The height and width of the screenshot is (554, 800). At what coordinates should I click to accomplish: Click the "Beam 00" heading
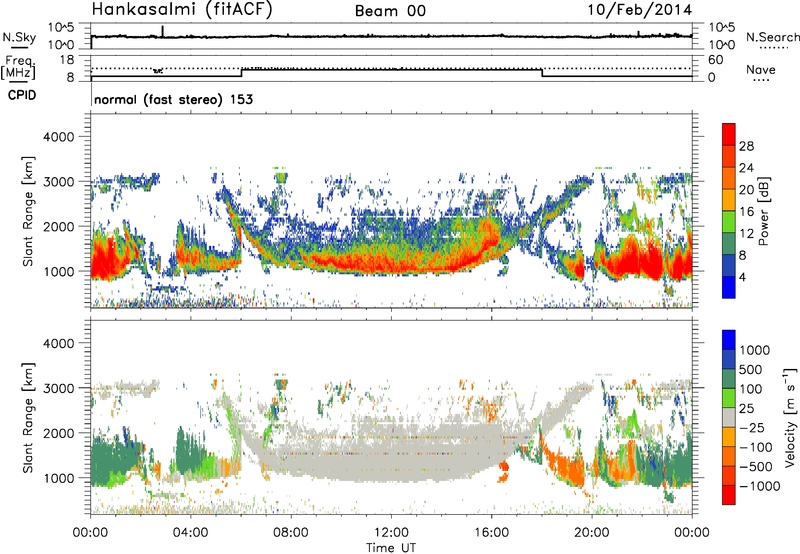[x=390, y=11]
